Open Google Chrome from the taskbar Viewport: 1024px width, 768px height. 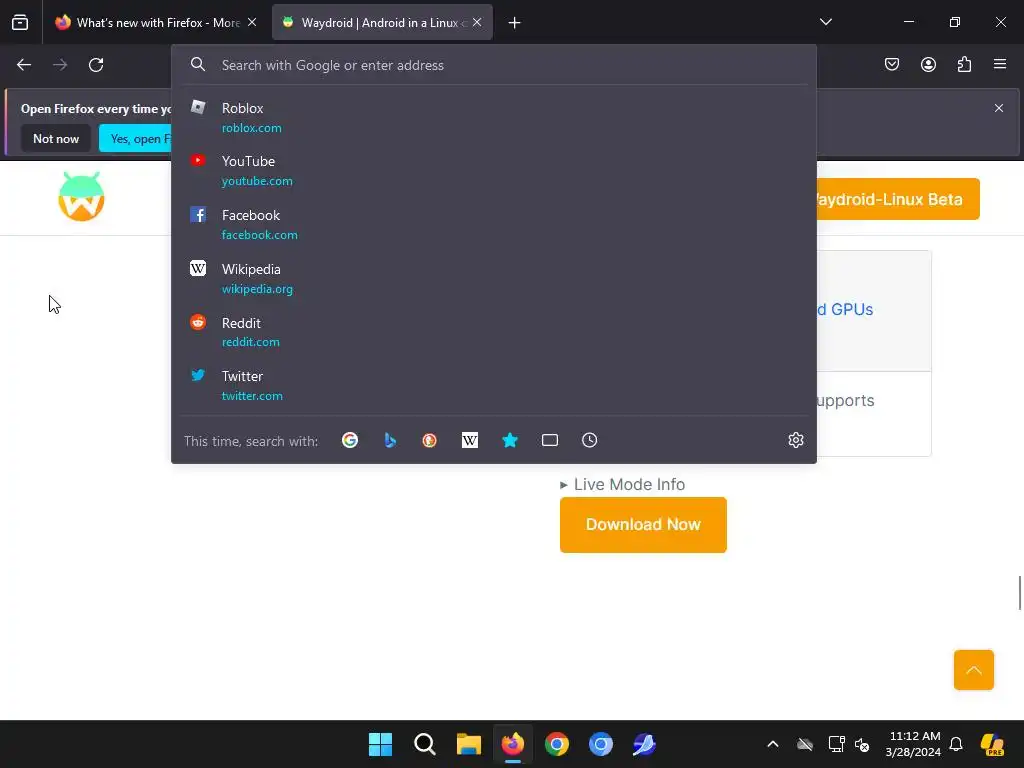click(556, 744)
